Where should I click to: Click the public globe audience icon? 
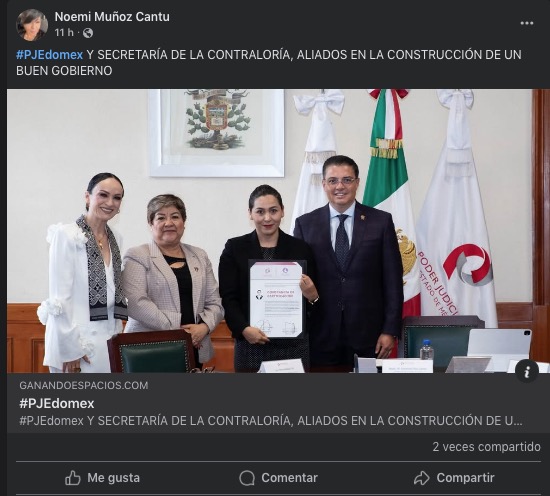click(x=88, y=33)
